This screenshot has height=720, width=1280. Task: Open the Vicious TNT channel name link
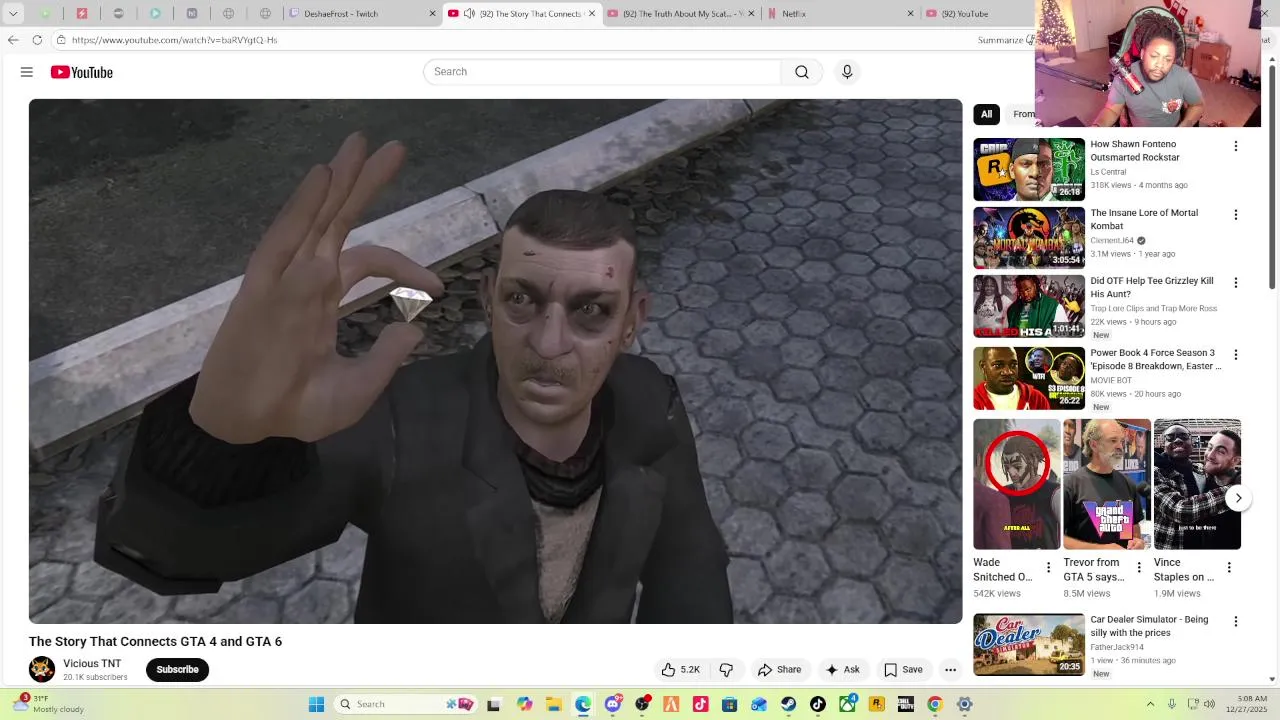pos(92,664)
